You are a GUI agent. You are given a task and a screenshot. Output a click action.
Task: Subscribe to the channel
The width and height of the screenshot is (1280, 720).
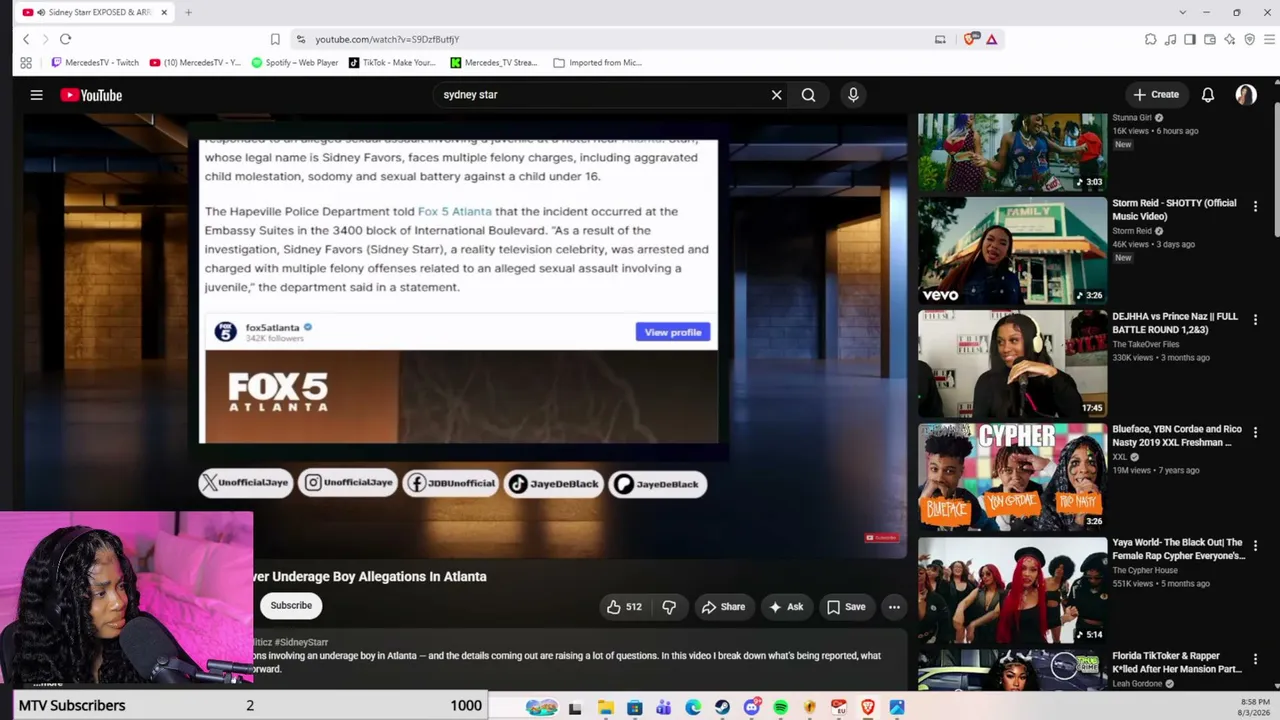click(291, 605)
